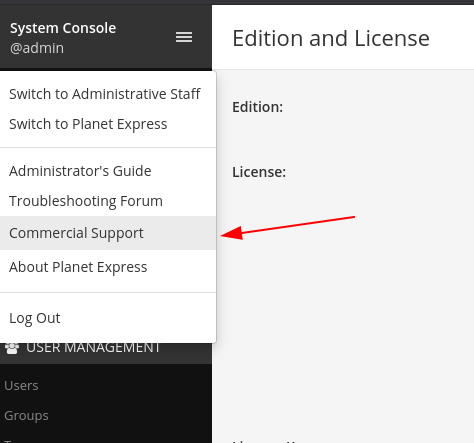This screenshot has width=474, height=443.
Task: Click the Edition: label
Action: tap(258, 107)
